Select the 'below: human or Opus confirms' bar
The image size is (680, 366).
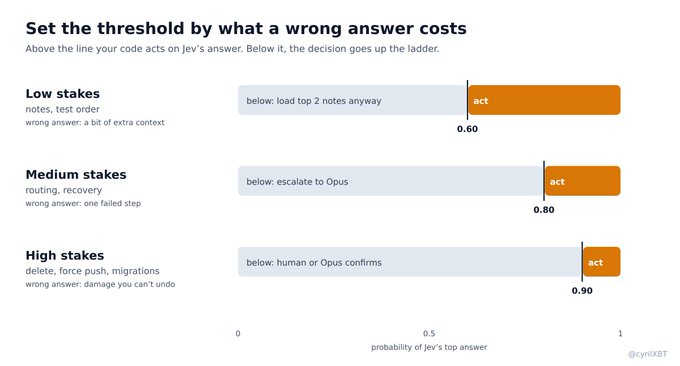[409, 262]
